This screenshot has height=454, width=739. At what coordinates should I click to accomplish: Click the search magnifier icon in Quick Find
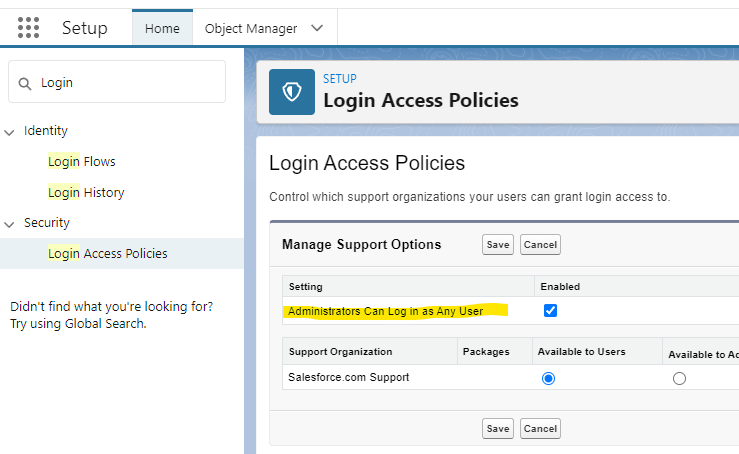pos(25,83)
